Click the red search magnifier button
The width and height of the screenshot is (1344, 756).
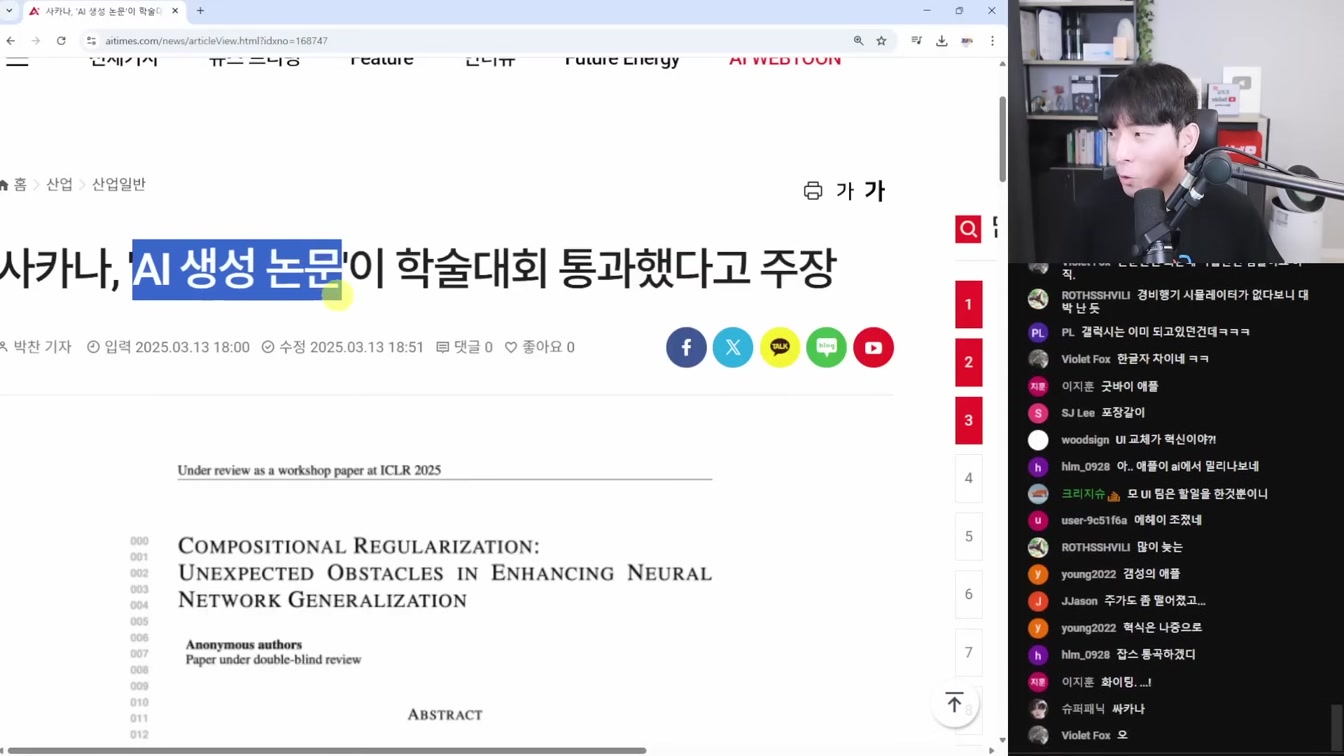click(x=968, y=229)
